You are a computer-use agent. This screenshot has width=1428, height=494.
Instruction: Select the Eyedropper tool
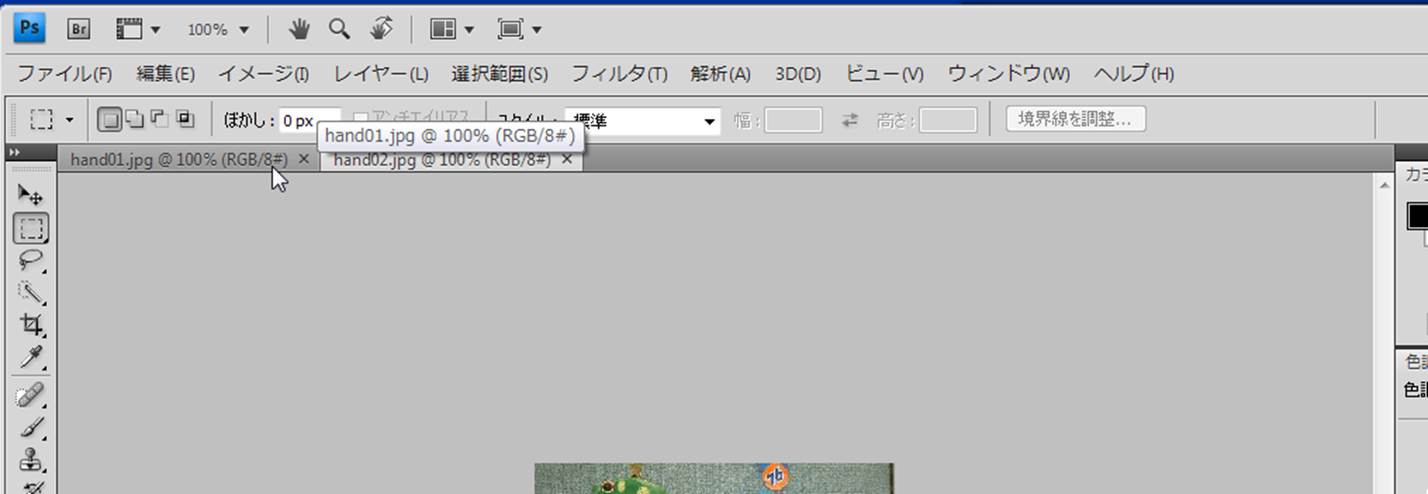tap(31, 358)
